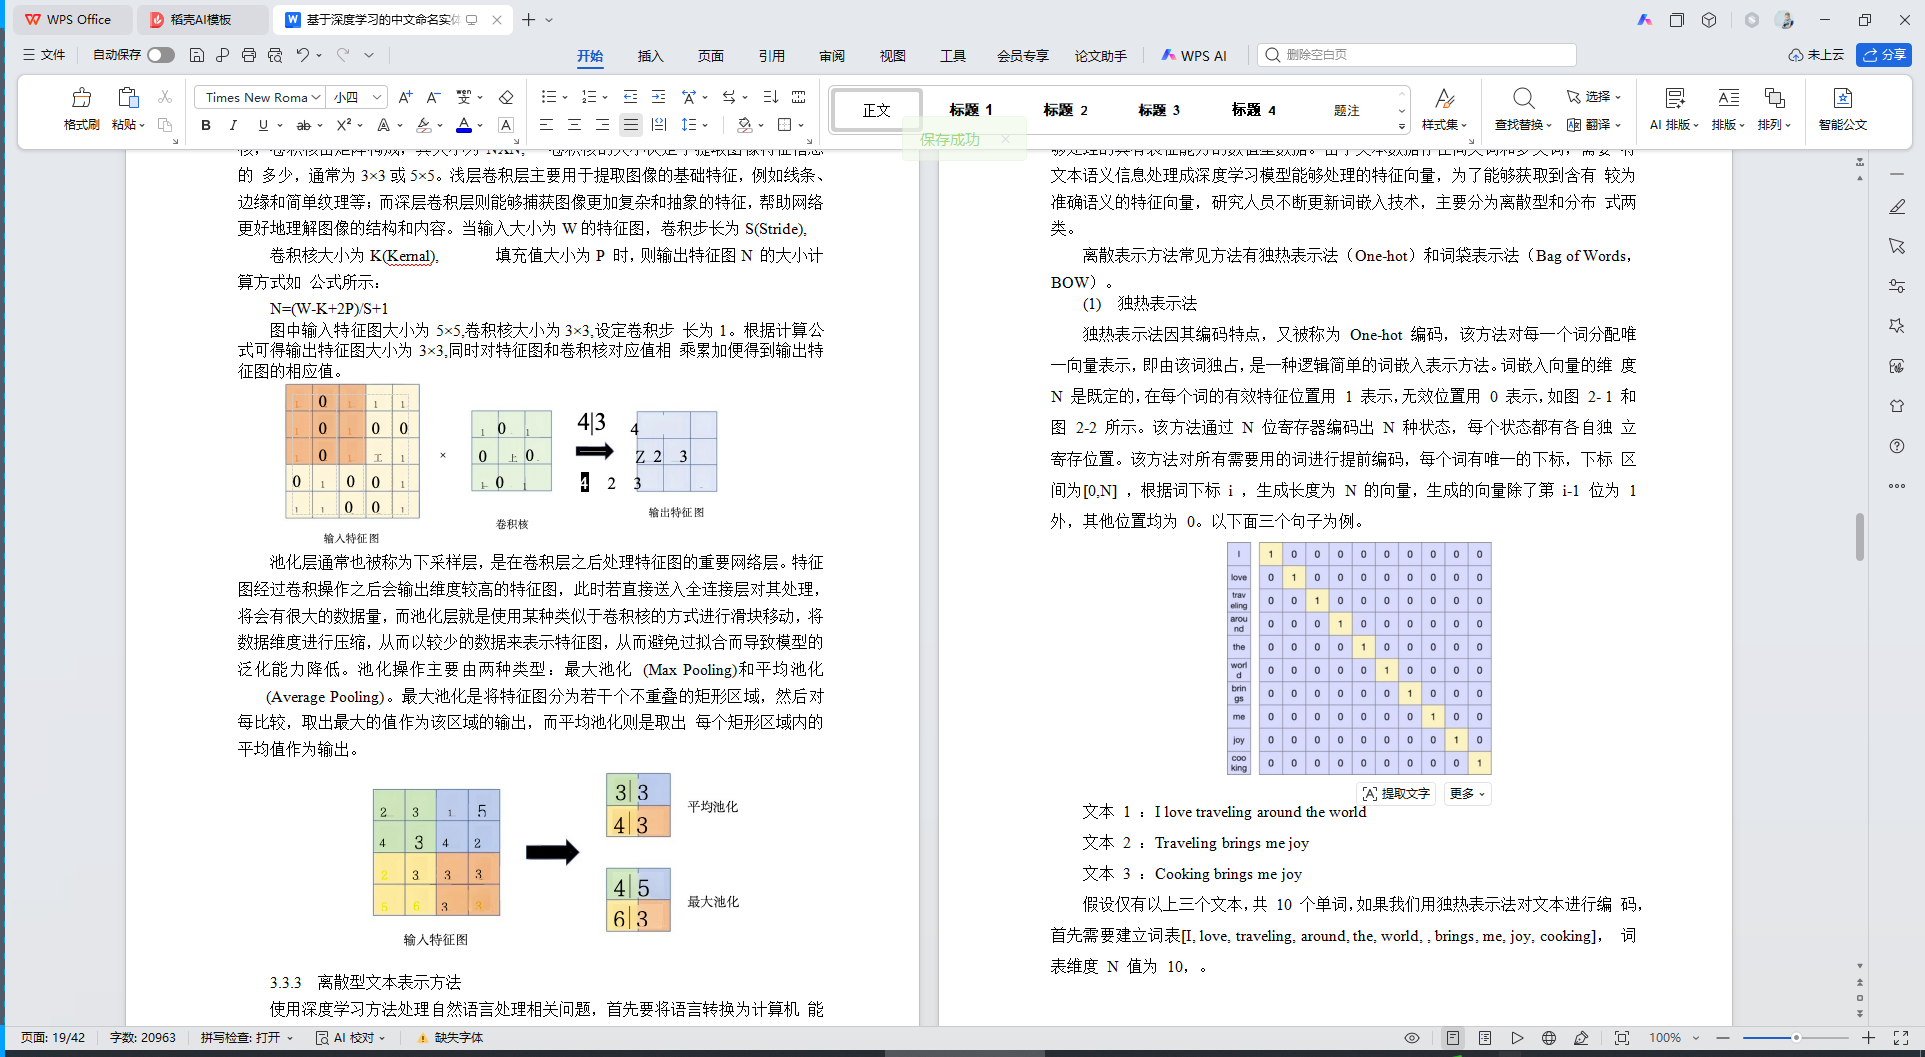
Task: Click the Print icon in quick access bar
Action: pyautogui.click(x=249, y=55)
